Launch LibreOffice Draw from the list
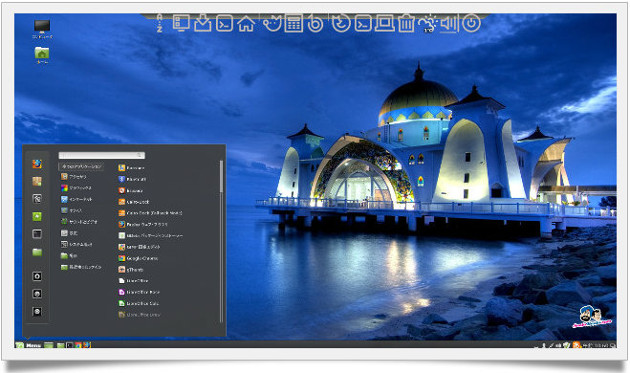630x373 pixels. (x=139, y=314)
